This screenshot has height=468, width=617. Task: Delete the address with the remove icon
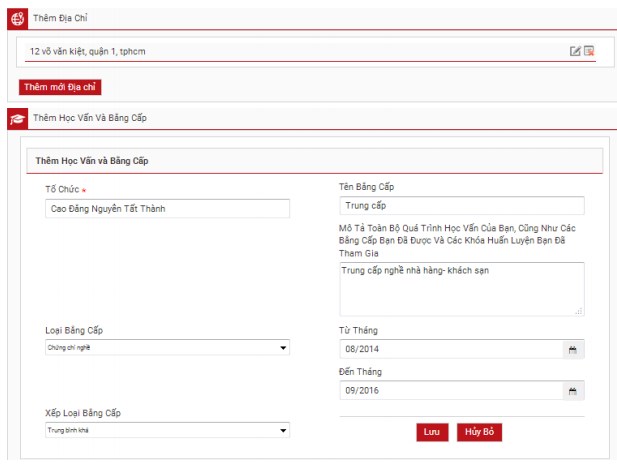589,51
